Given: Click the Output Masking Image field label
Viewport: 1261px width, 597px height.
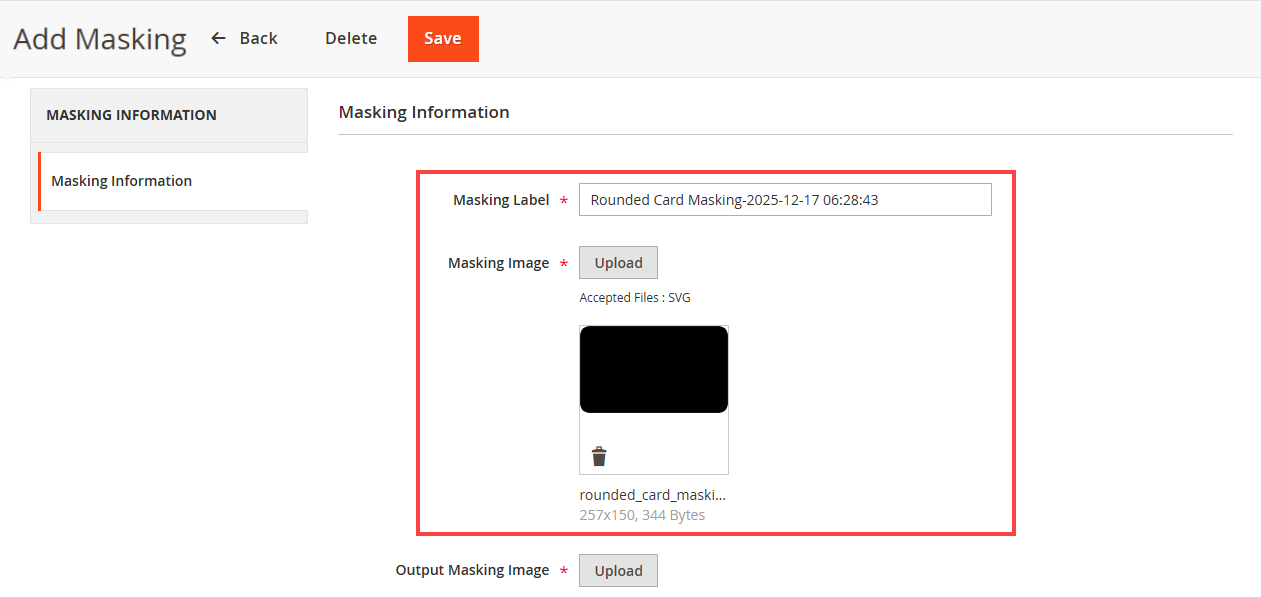Looking at the screenshot, I should pyautogui.click(x=472, y=570).
